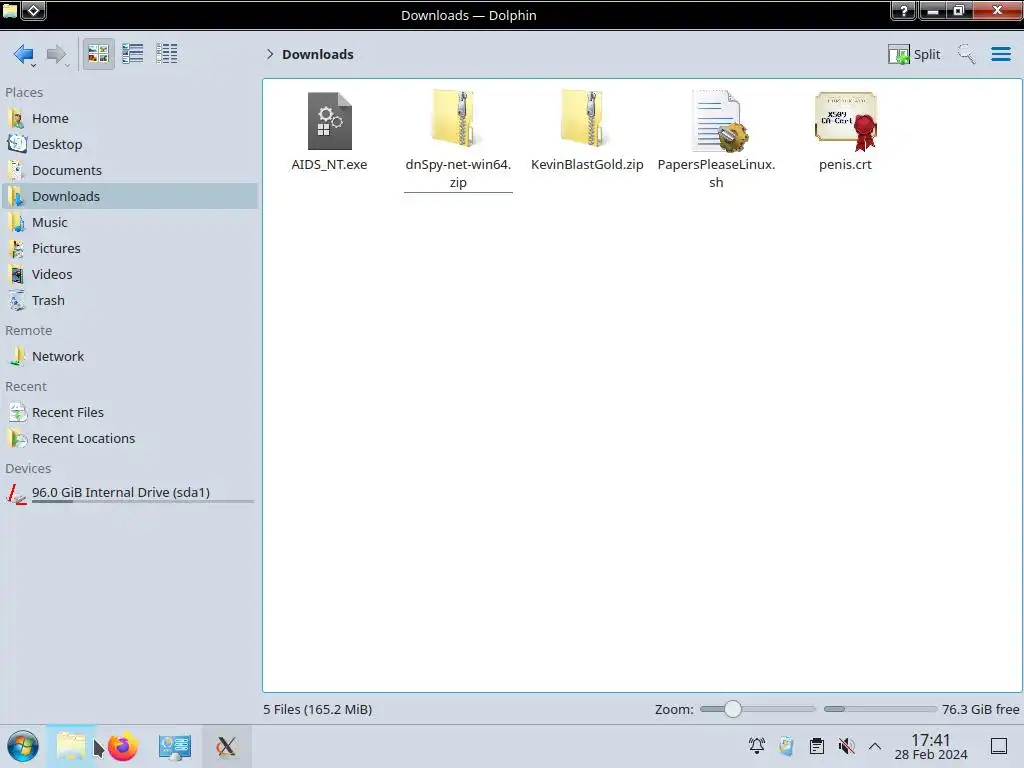Select the AIDS_NT.exe file icon
Image resolution: width=1024 pixels, height=768 pixels.
[329, 121]
